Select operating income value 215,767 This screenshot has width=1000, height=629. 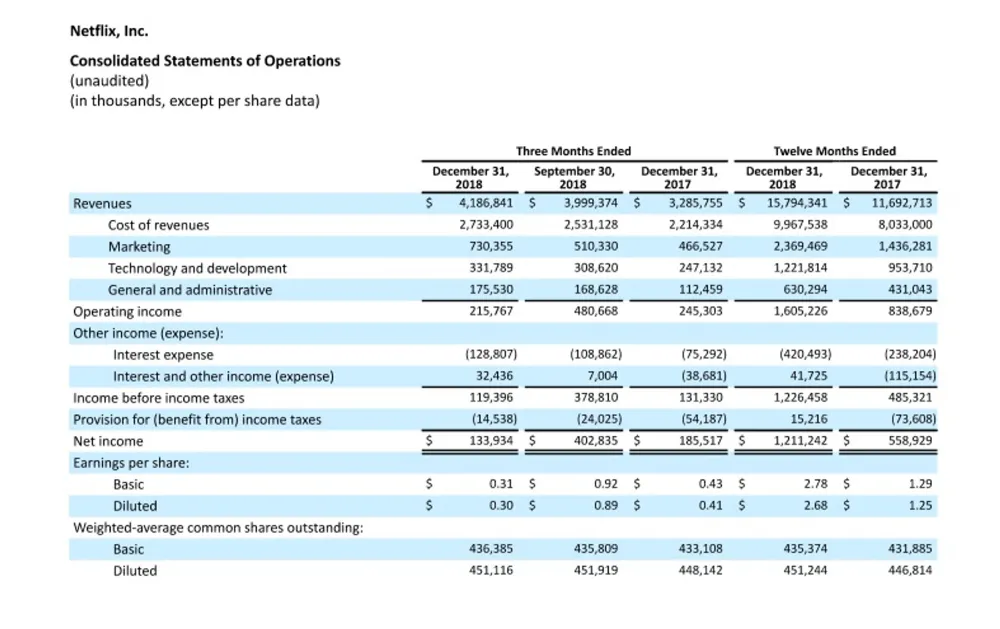(491, 311)
